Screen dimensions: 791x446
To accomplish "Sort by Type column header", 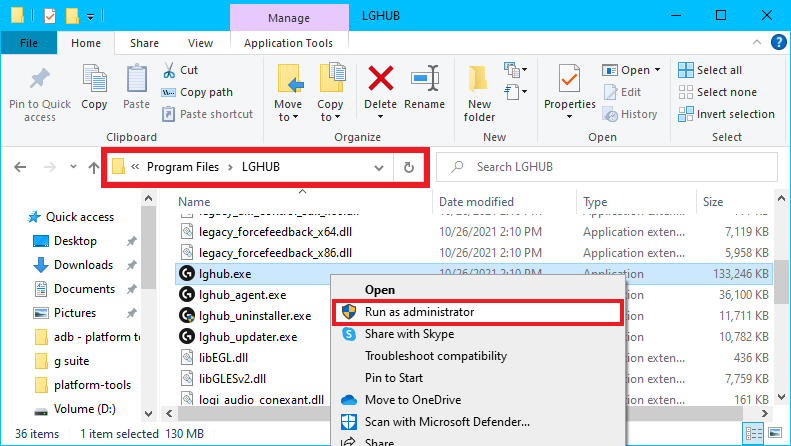I will 595,202.
